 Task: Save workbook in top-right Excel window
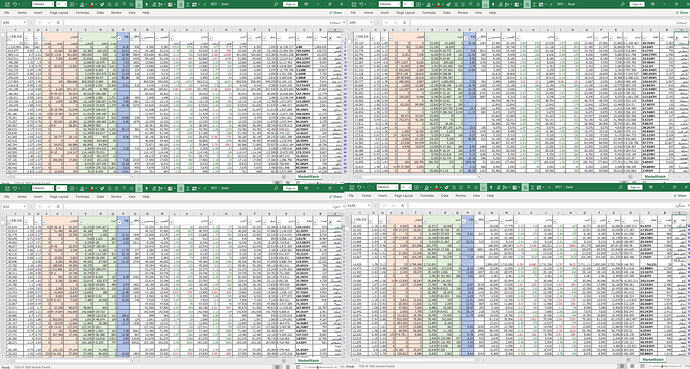[x=354, y=4]
